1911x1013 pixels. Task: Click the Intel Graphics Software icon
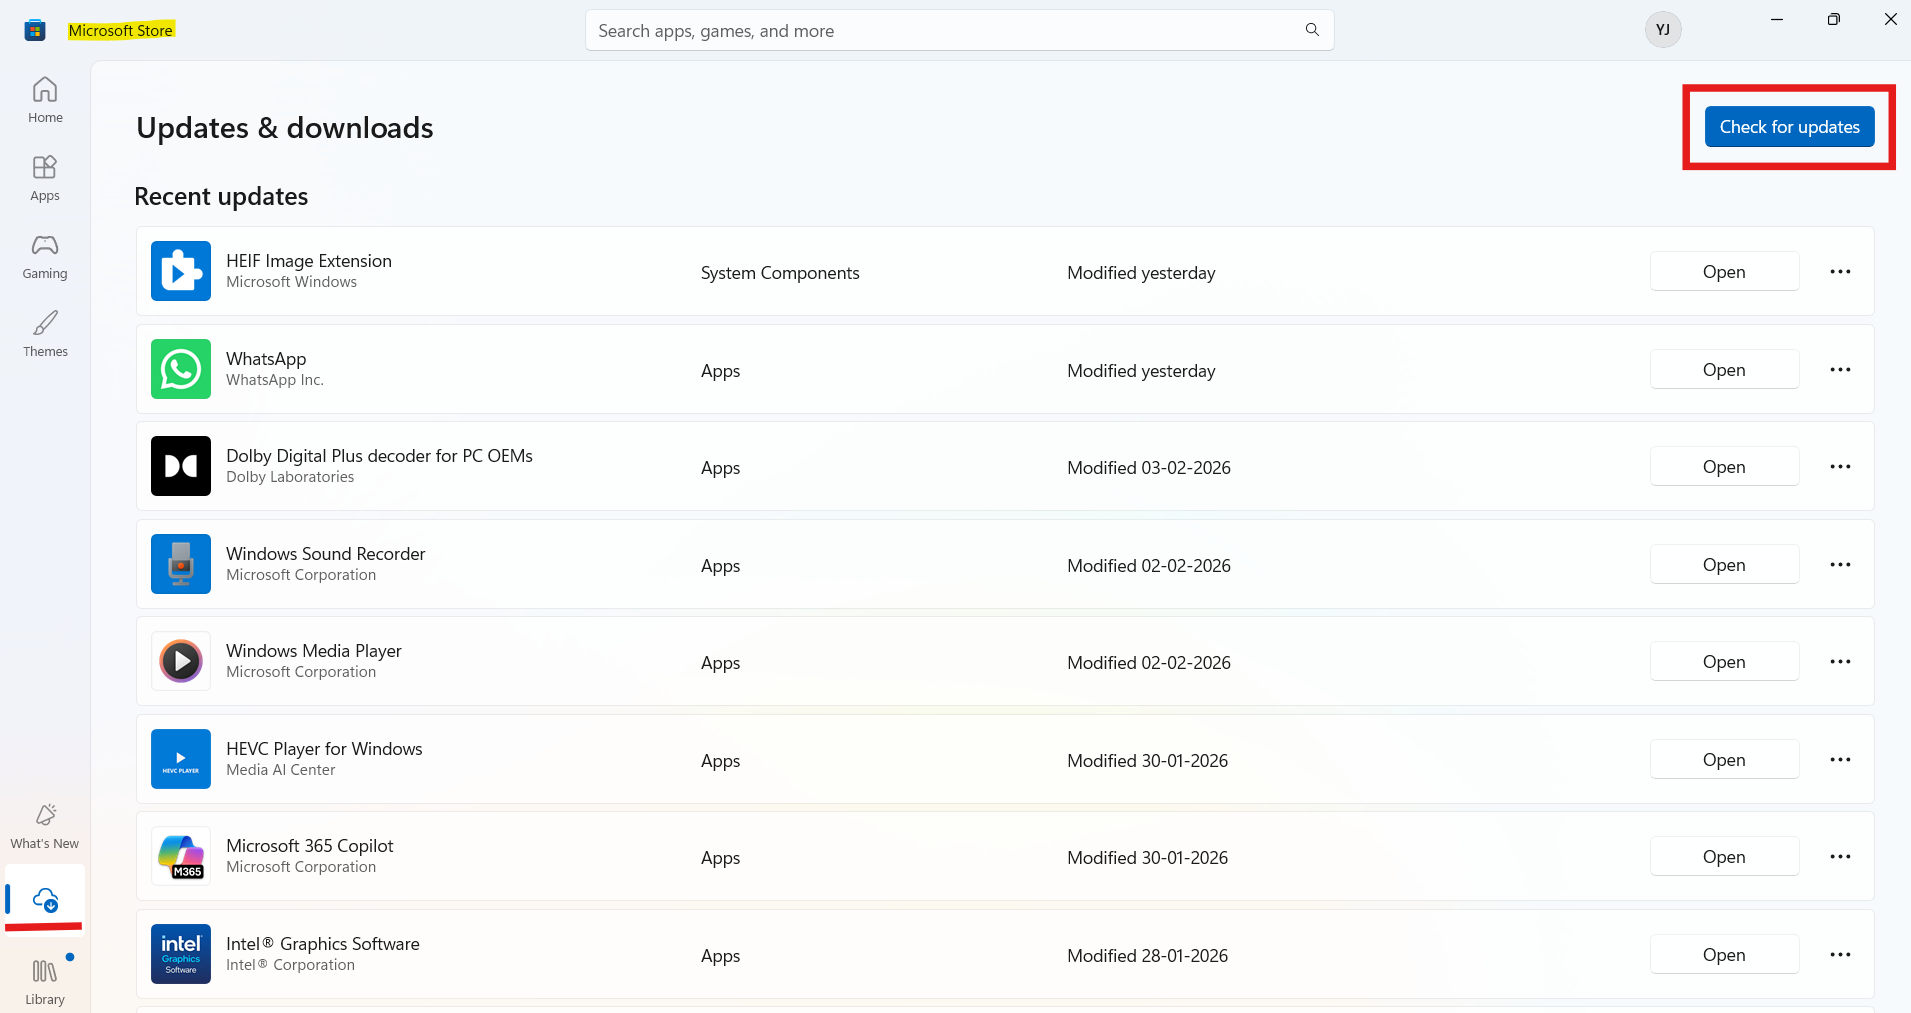[x=181, y=954]
